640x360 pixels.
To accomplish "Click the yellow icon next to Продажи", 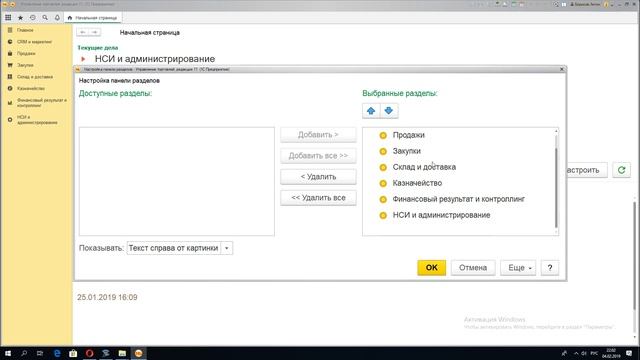I will pos(383,135).
